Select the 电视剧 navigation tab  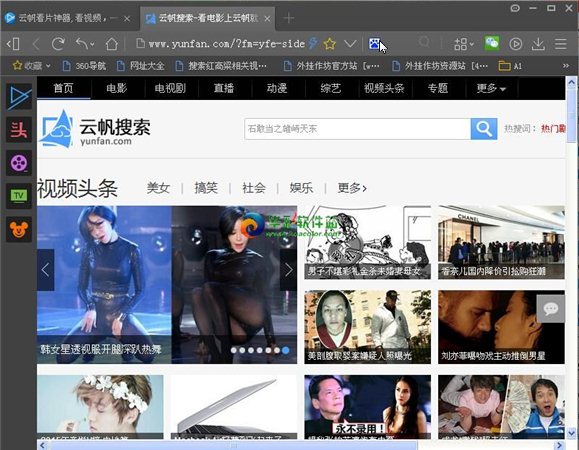click(x=170, y=88)
